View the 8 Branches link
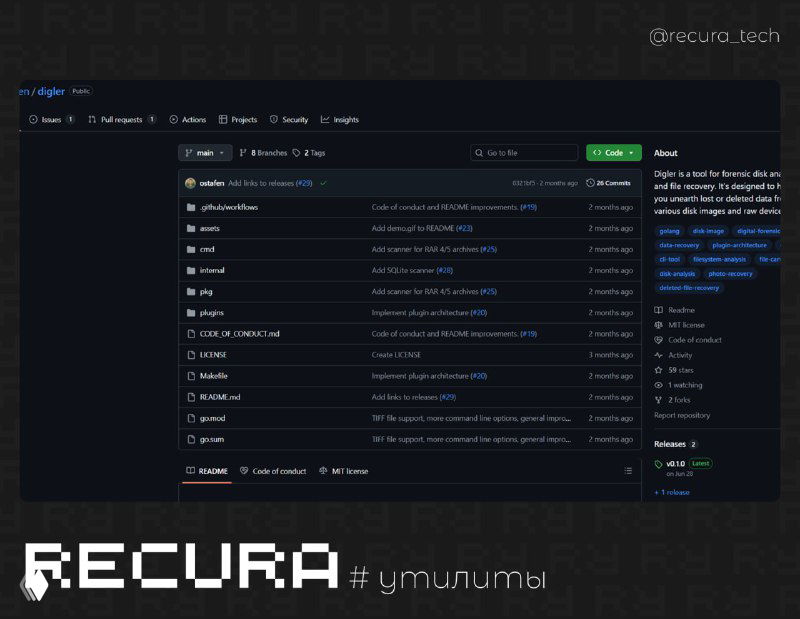Viewport: 800px width, 619px height. pos(262,153)
